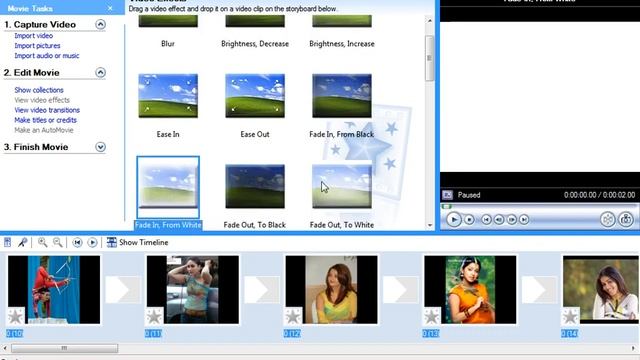Screen dimensions: 640x360
Task: Select the yellow-top woman clip
Action: click(331, 290)
